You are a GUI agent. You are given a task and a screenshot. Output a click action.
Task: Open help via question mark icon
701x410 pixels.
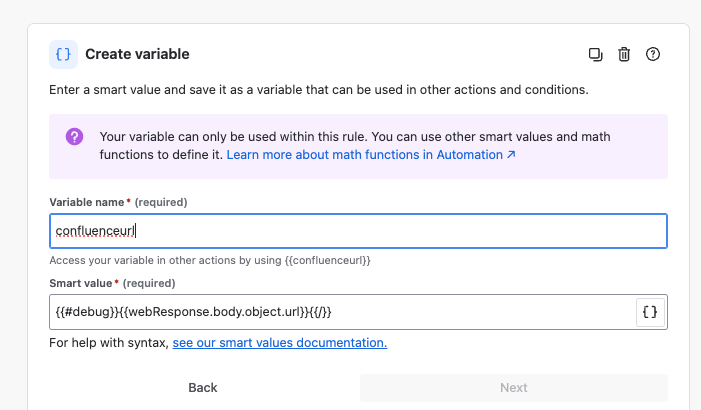653,54
